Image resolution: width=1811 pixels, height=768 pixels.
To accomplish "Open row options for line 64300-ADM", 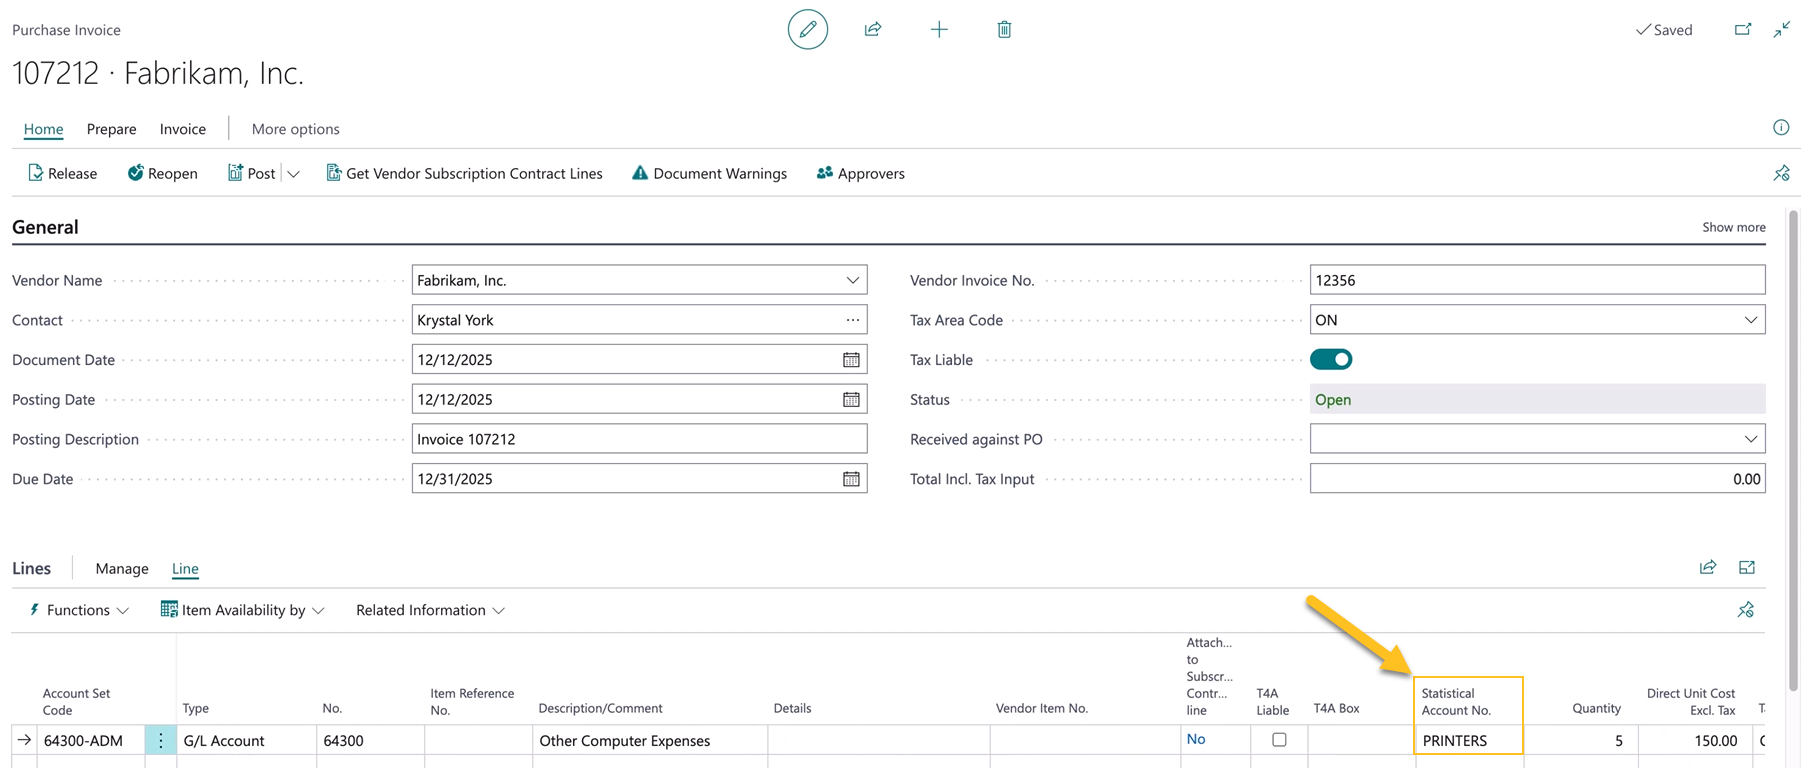I will coord(160,740).
